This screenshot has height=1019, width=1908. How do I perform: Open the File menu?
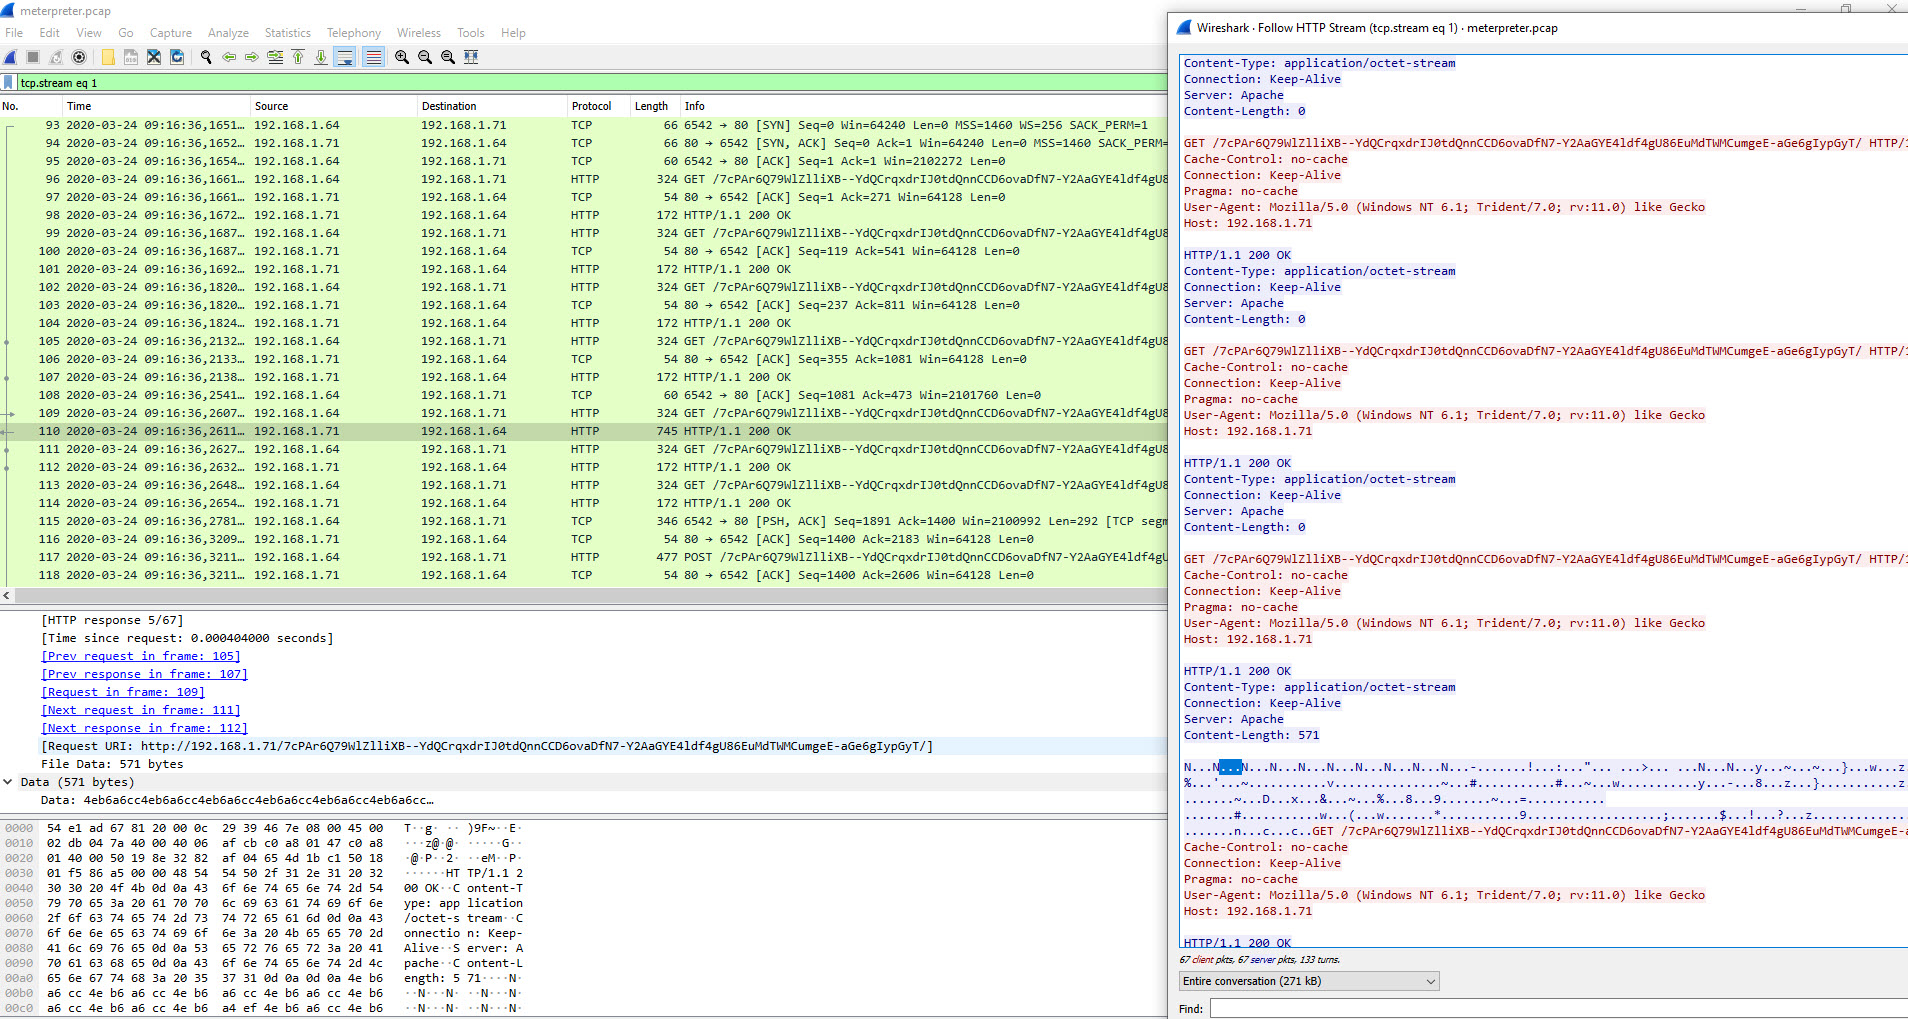click(x=14, y=33)
